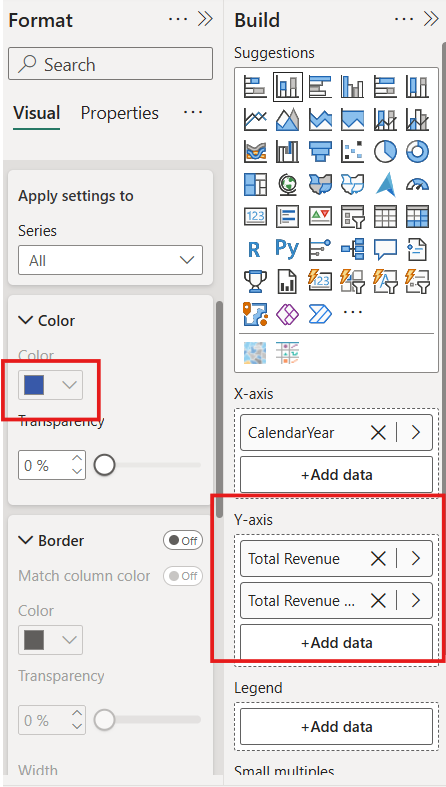
Task: Select the Stacked column chart visual
Action: coord(288,86)
